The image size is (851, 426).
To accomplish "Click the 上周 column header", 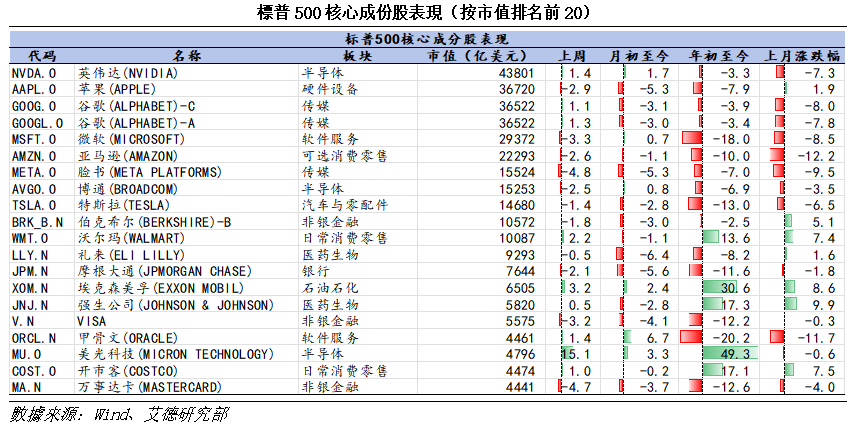I will pyautogui.click(x=573, y=56).
